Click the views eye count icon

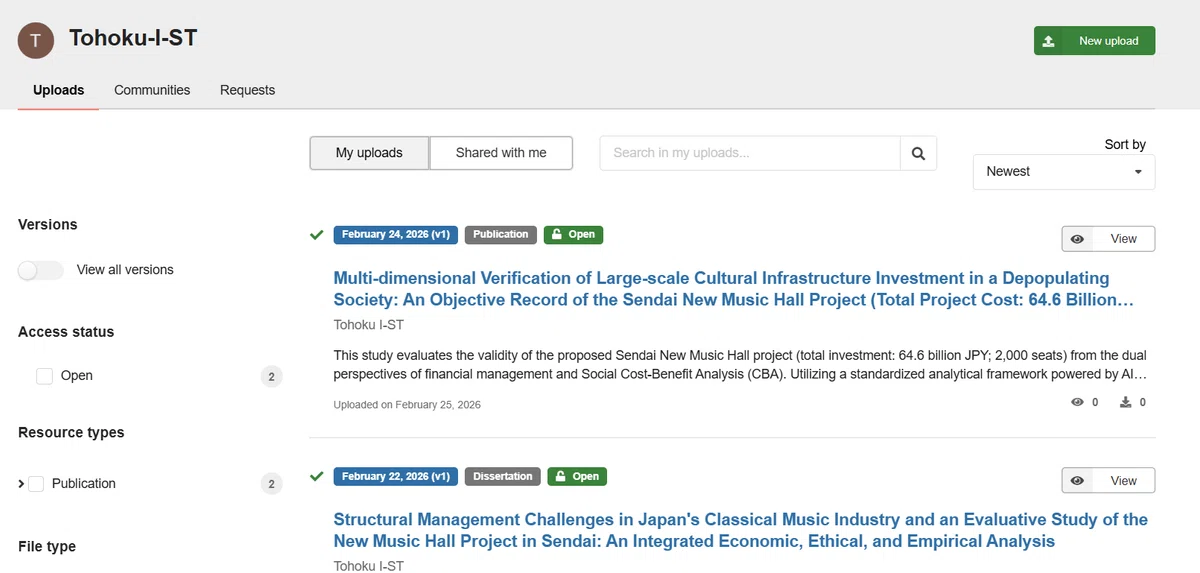pos(1078,402)
